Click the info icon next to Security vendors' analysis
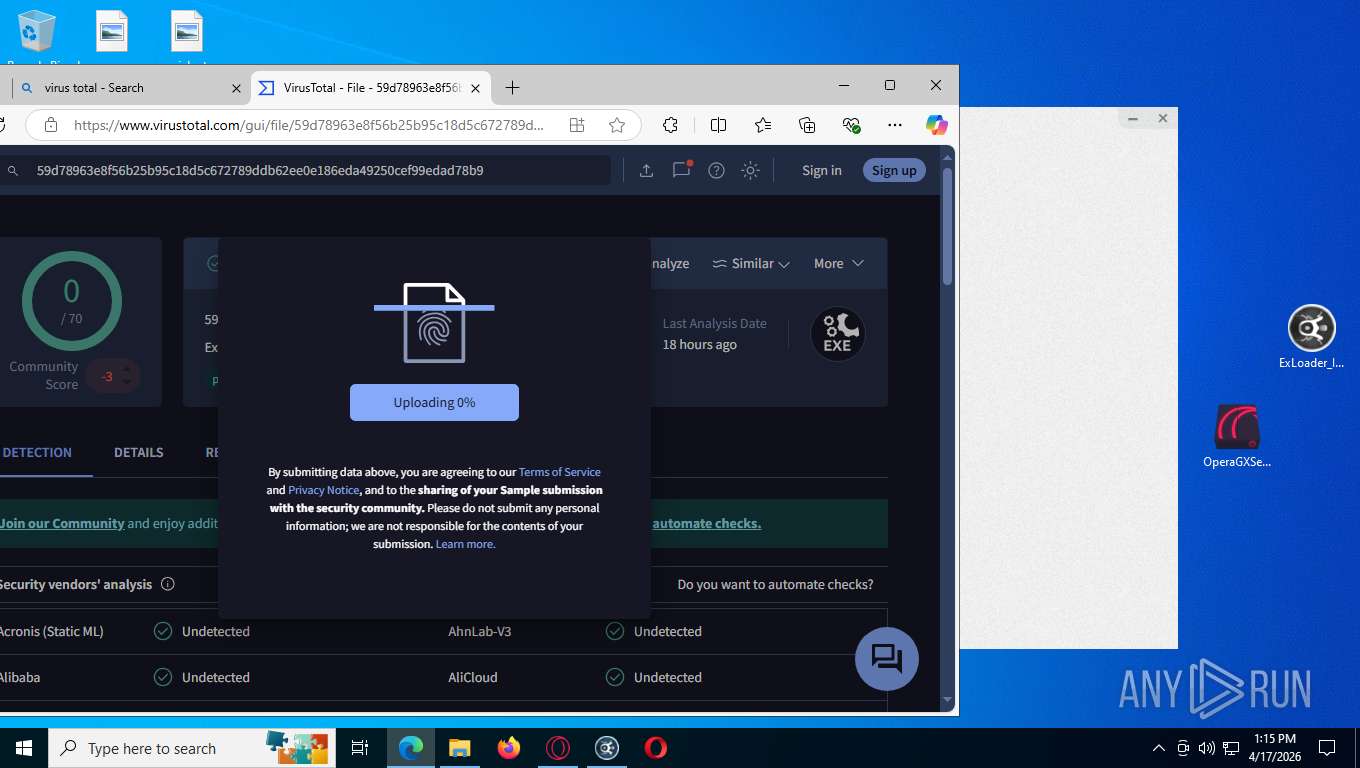Screen dimensions: 1360x768 [x=168, y=584]
